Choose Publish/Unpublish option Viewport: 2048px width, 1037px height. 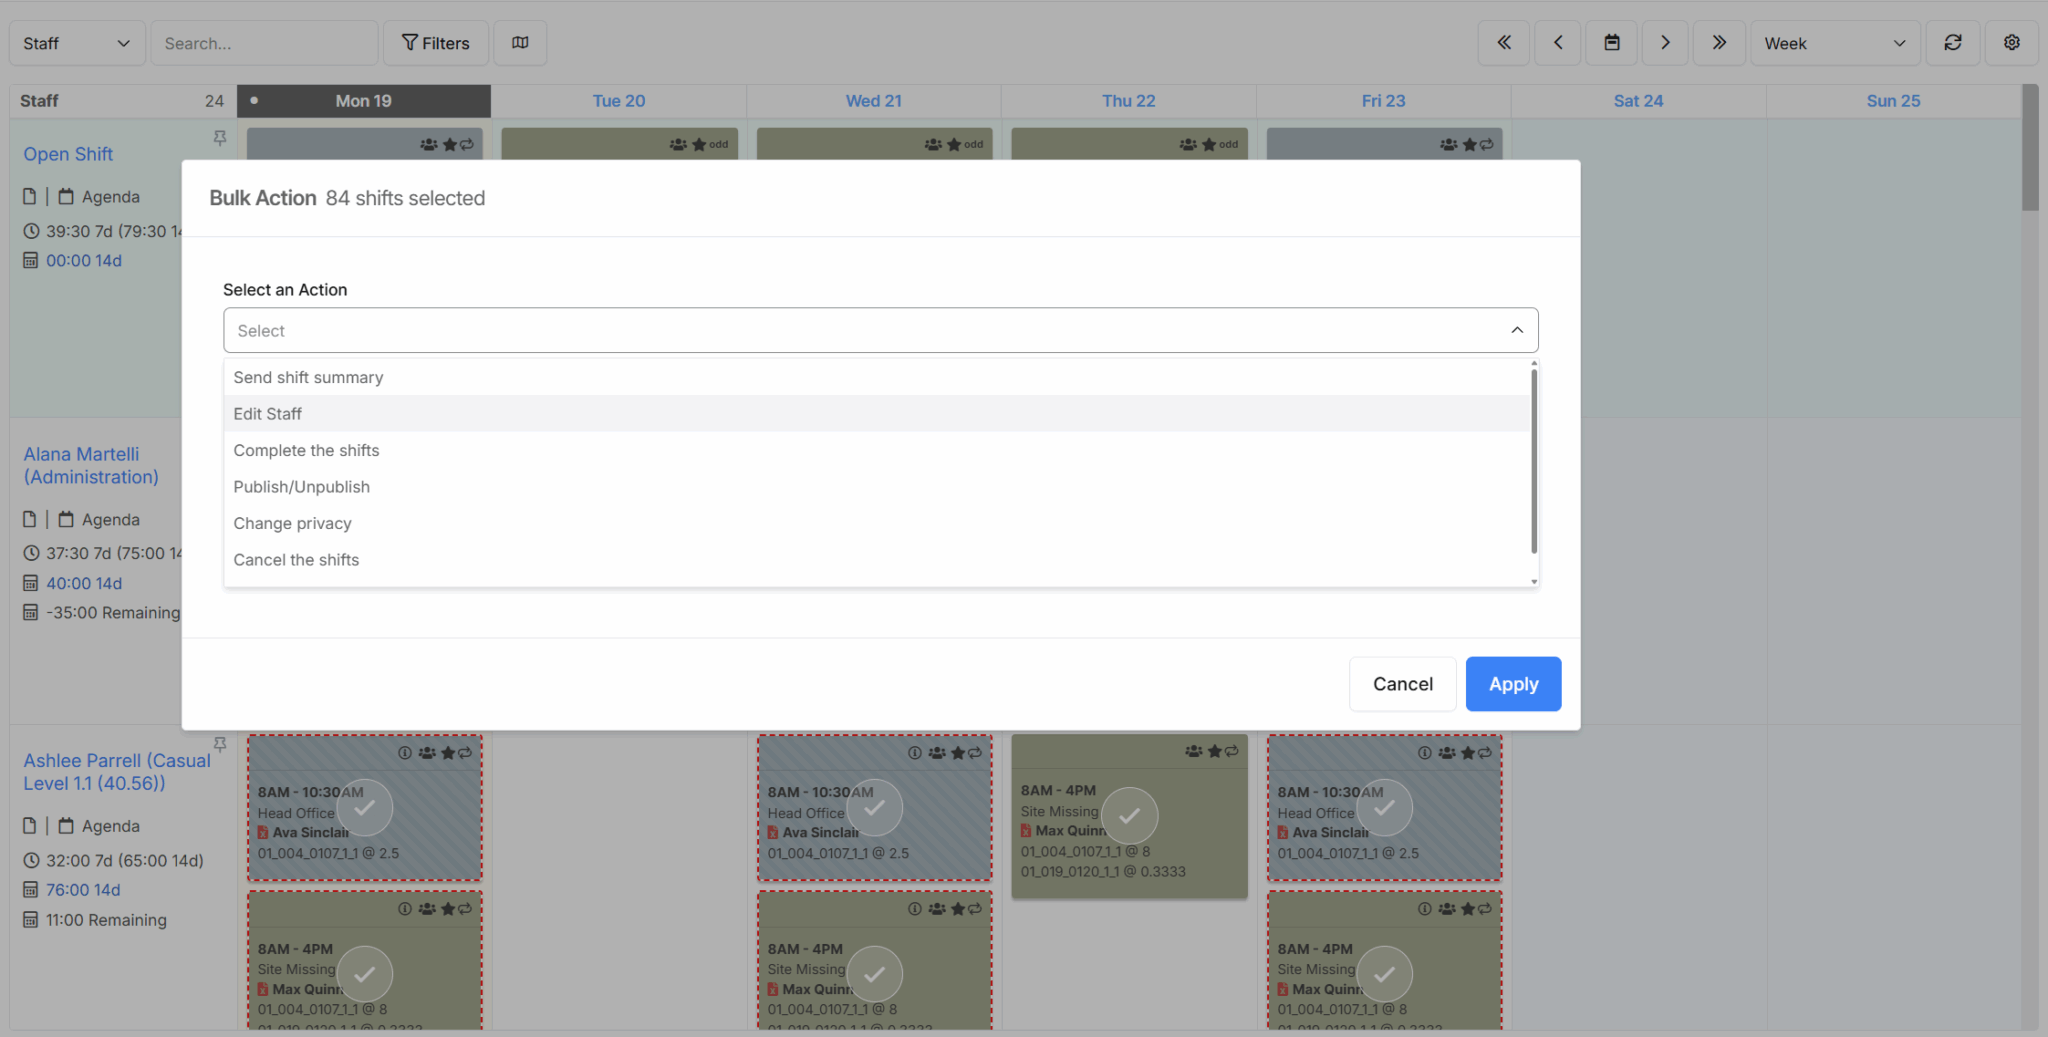(x=877, y=487)
